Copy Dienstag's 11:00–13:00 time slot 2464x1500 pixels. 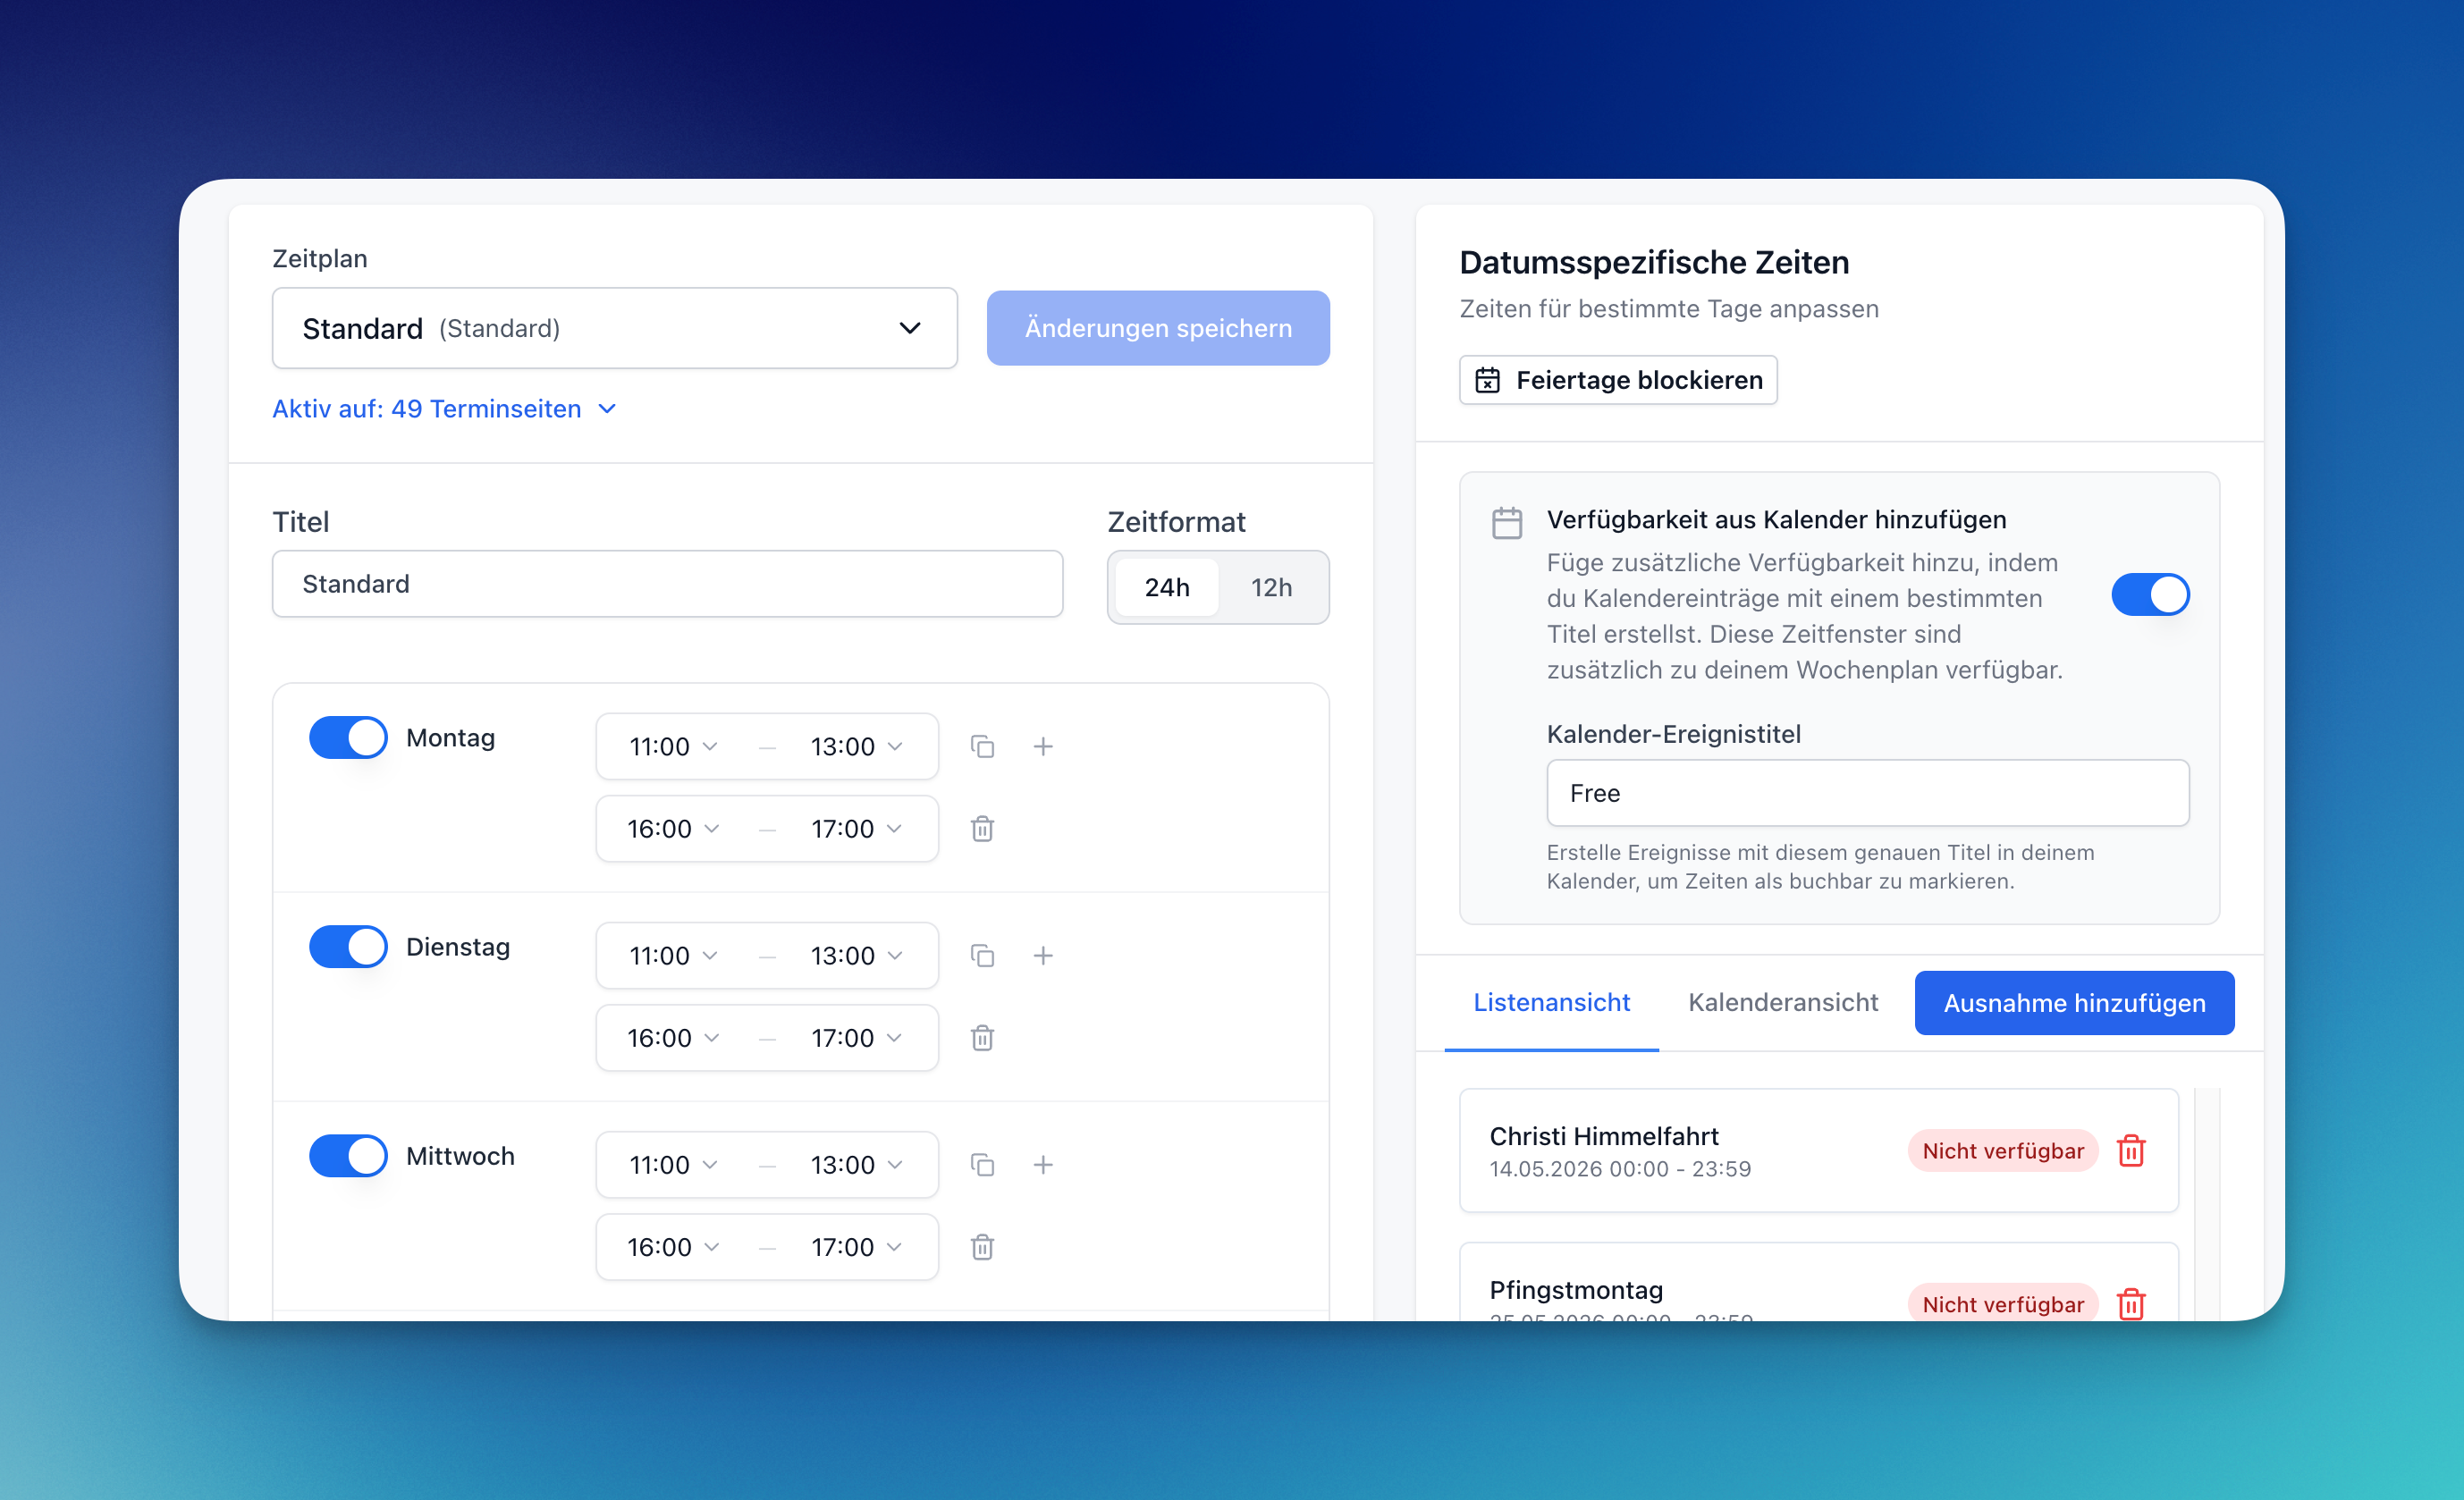(x=982, y=955)
